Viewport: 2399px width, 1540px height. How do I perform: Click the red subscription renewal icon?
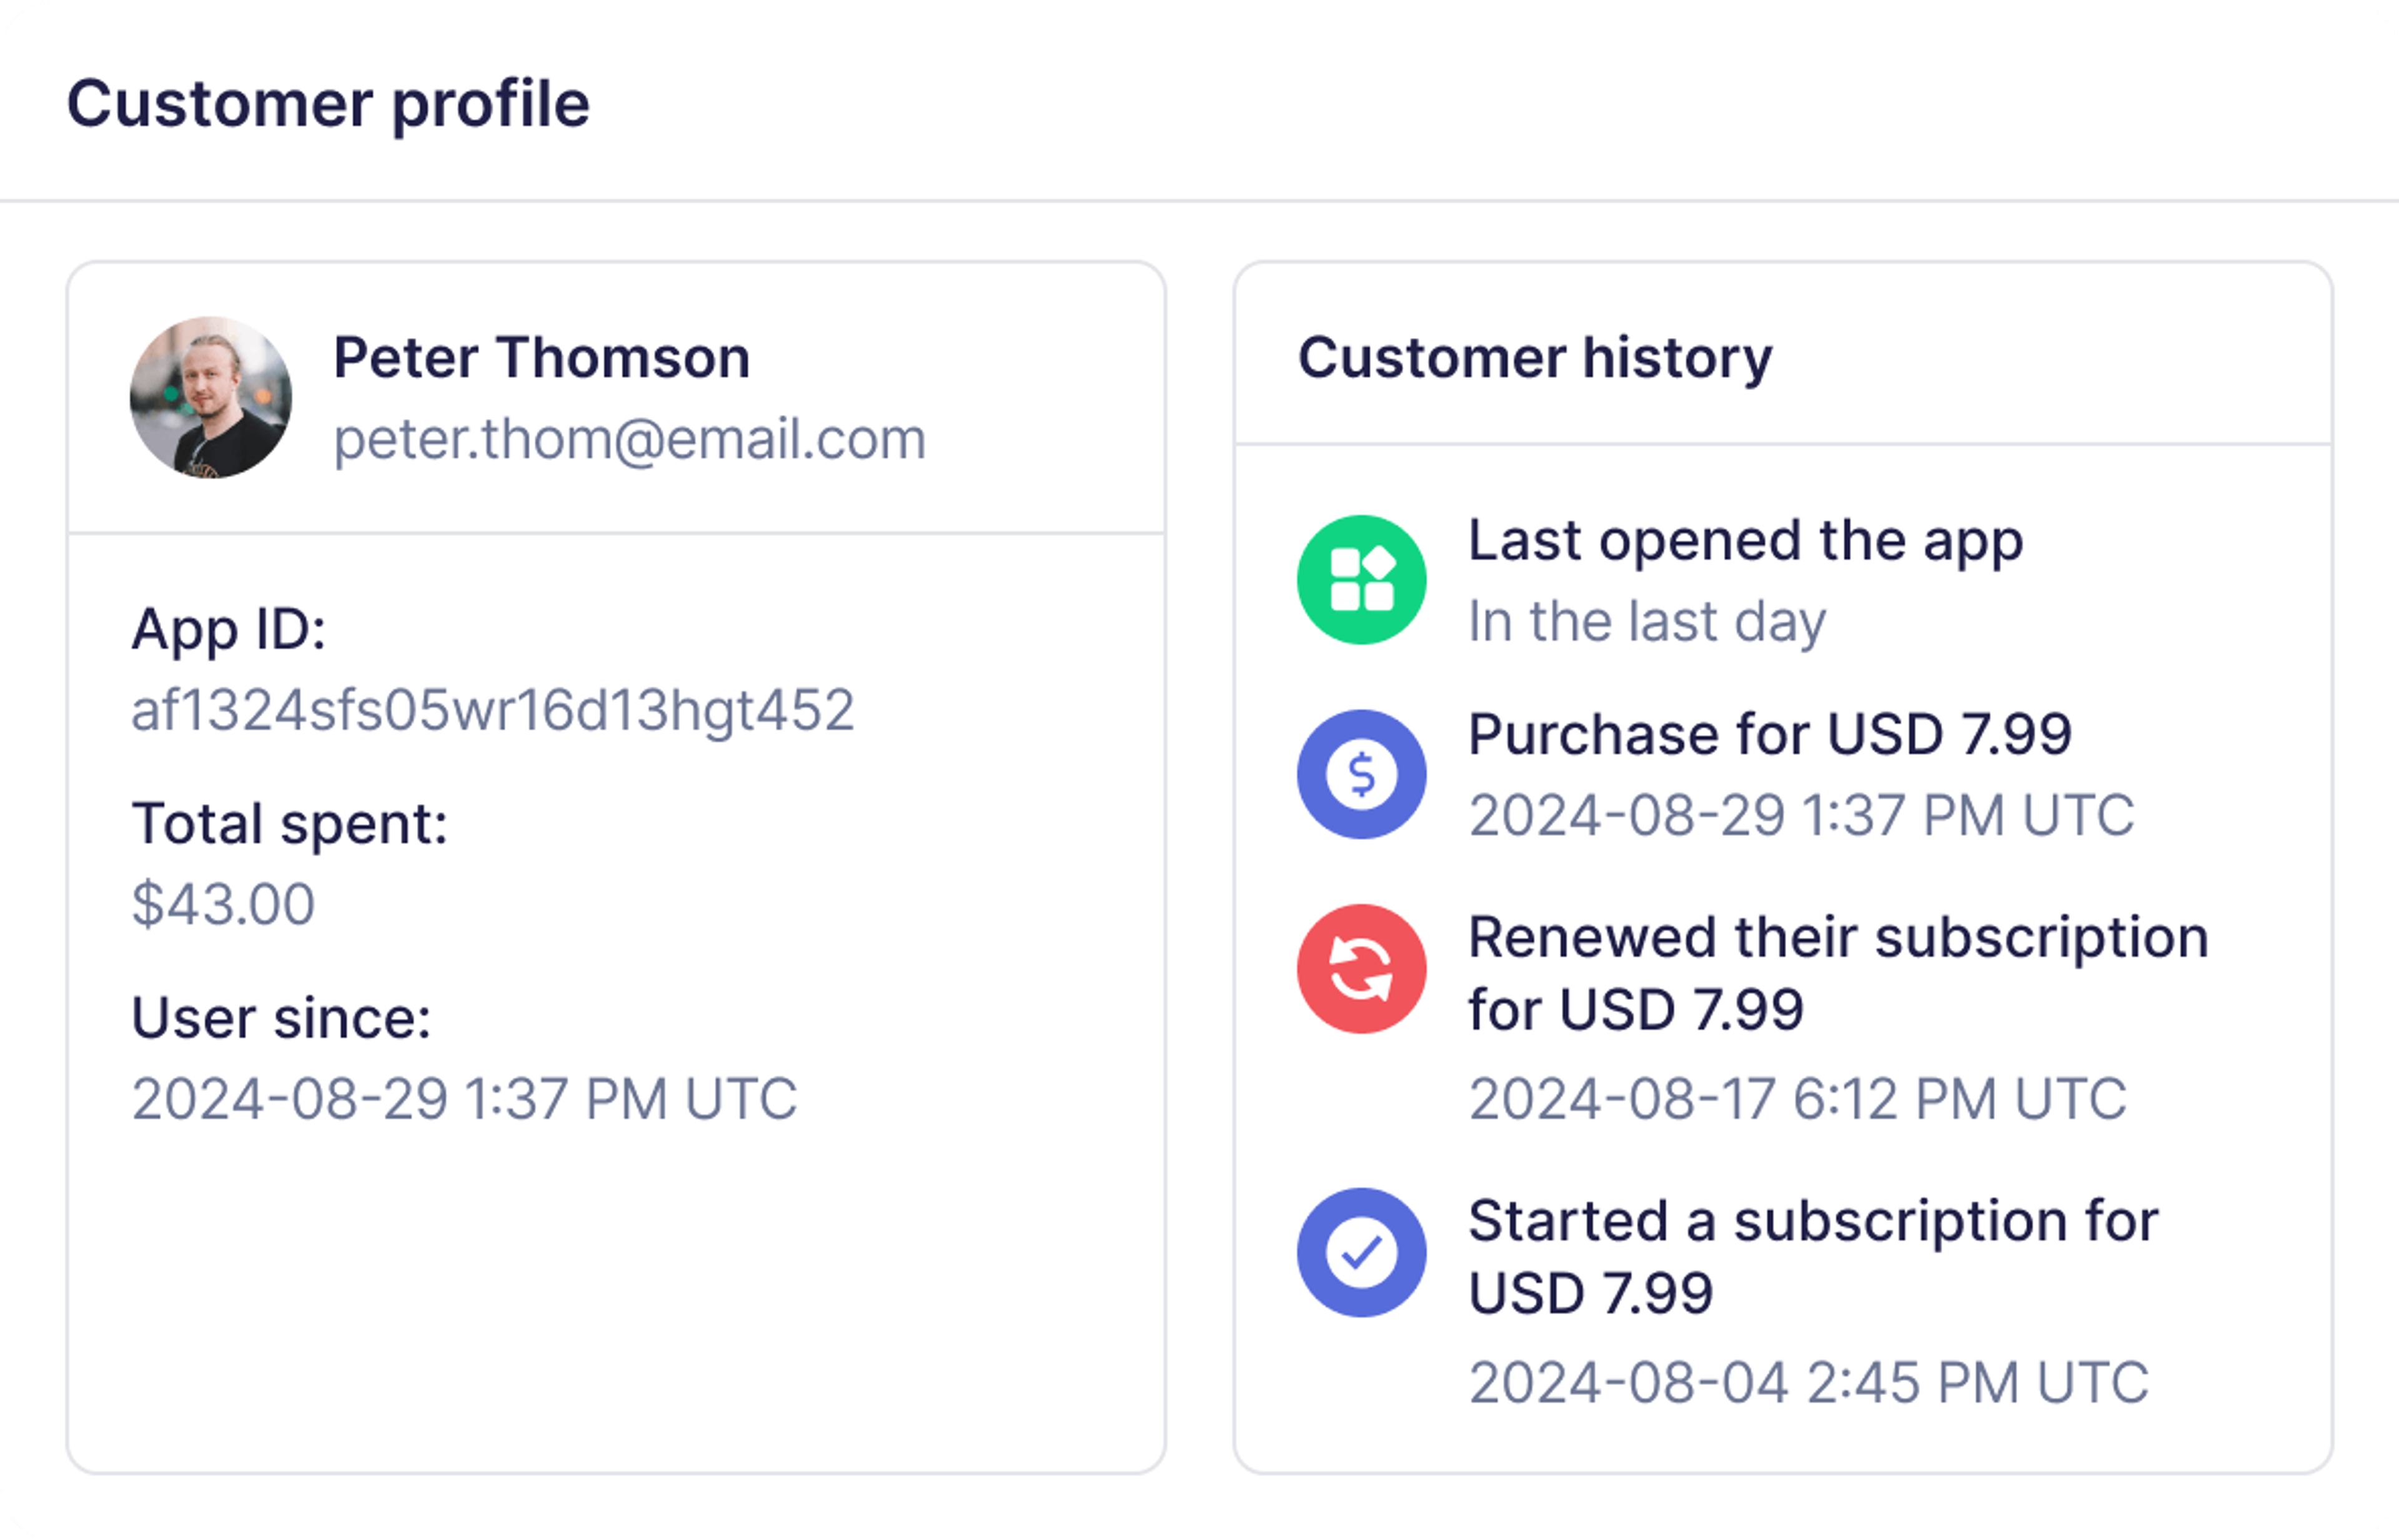(x=1361, y=969)
